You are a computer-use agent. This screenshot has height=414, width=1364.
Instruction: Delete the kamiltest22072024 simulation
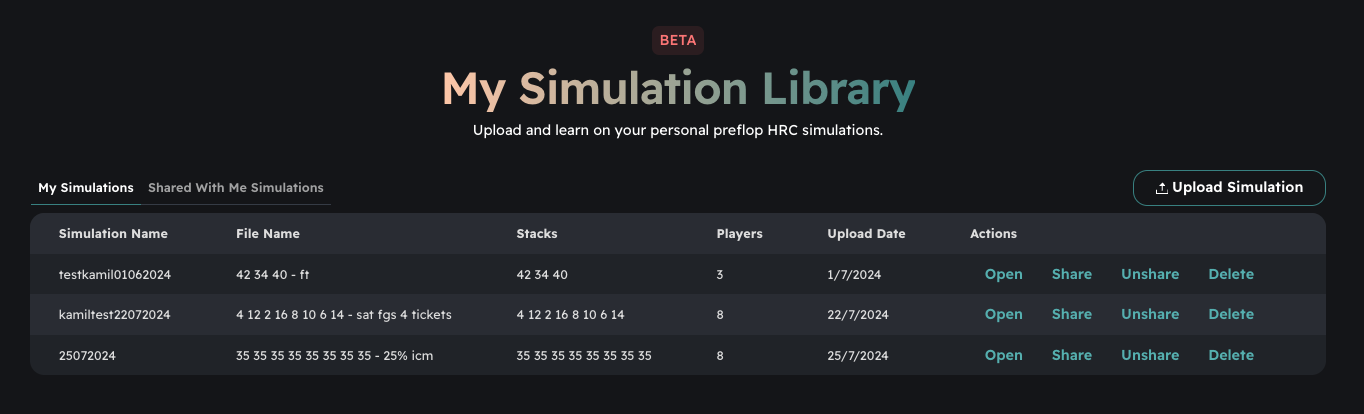pos(1230,314)
